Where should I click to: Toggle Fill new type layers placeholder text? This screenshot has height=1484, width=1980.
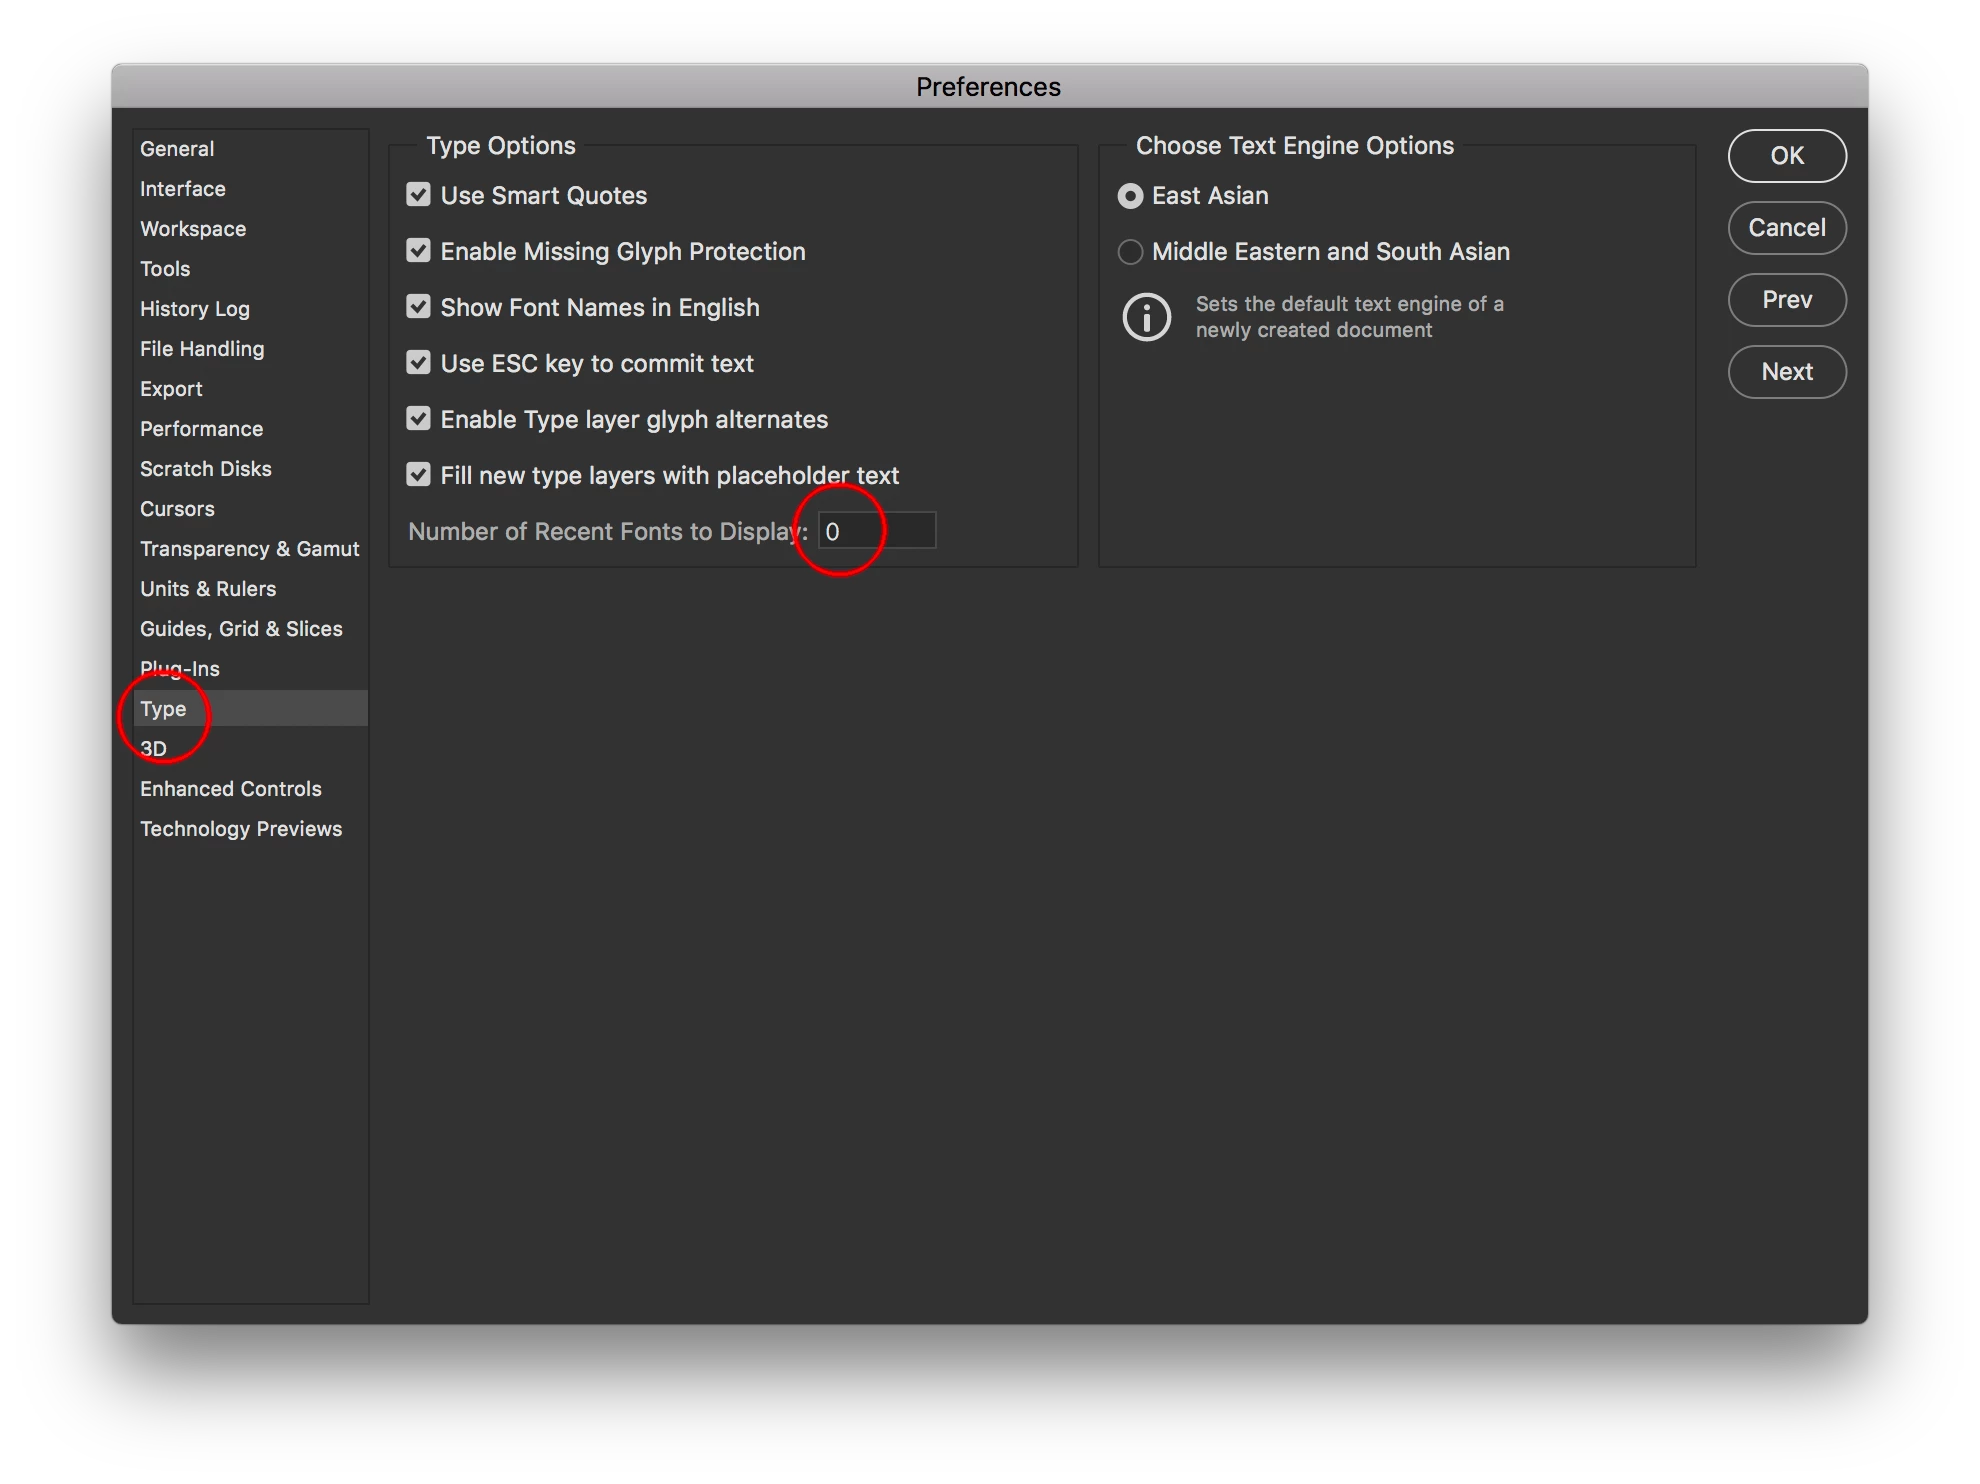click(x=418, y=475)
